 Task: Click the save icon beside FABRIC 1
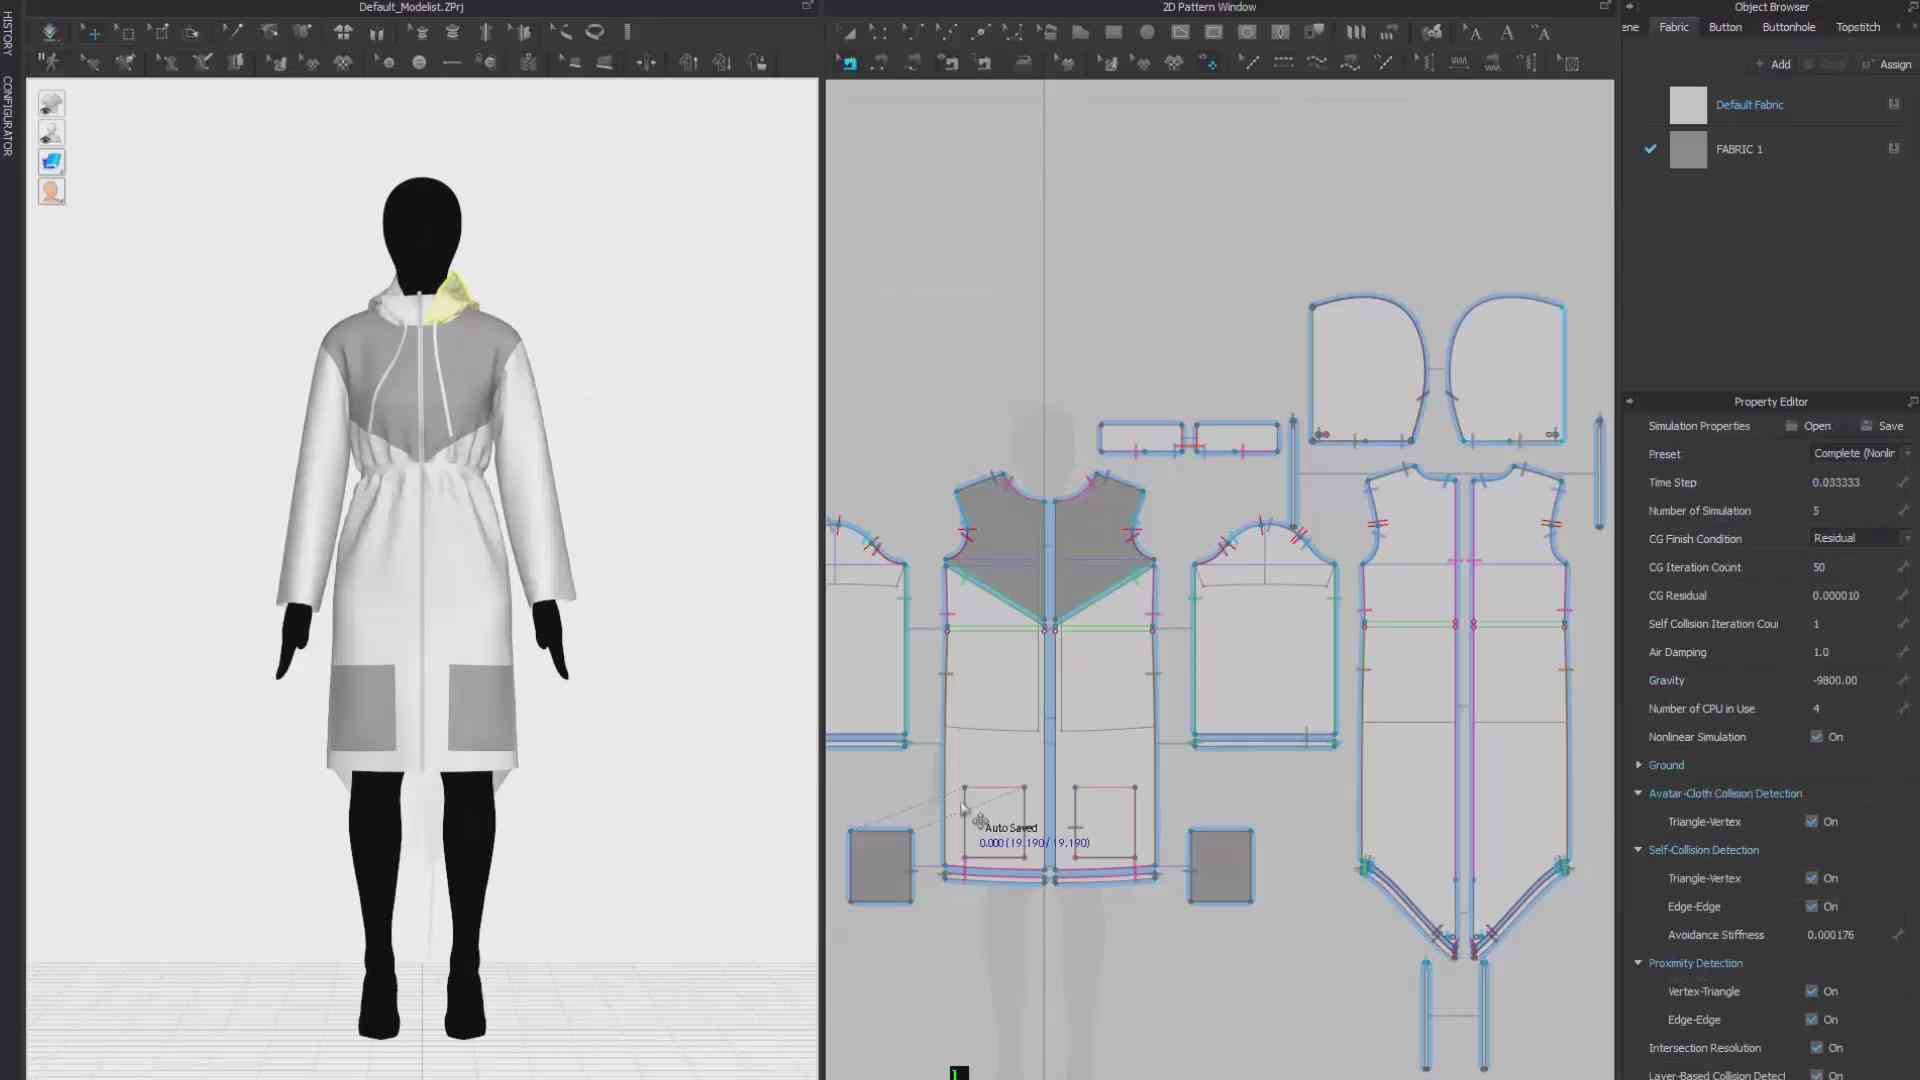coord(1893,148)
